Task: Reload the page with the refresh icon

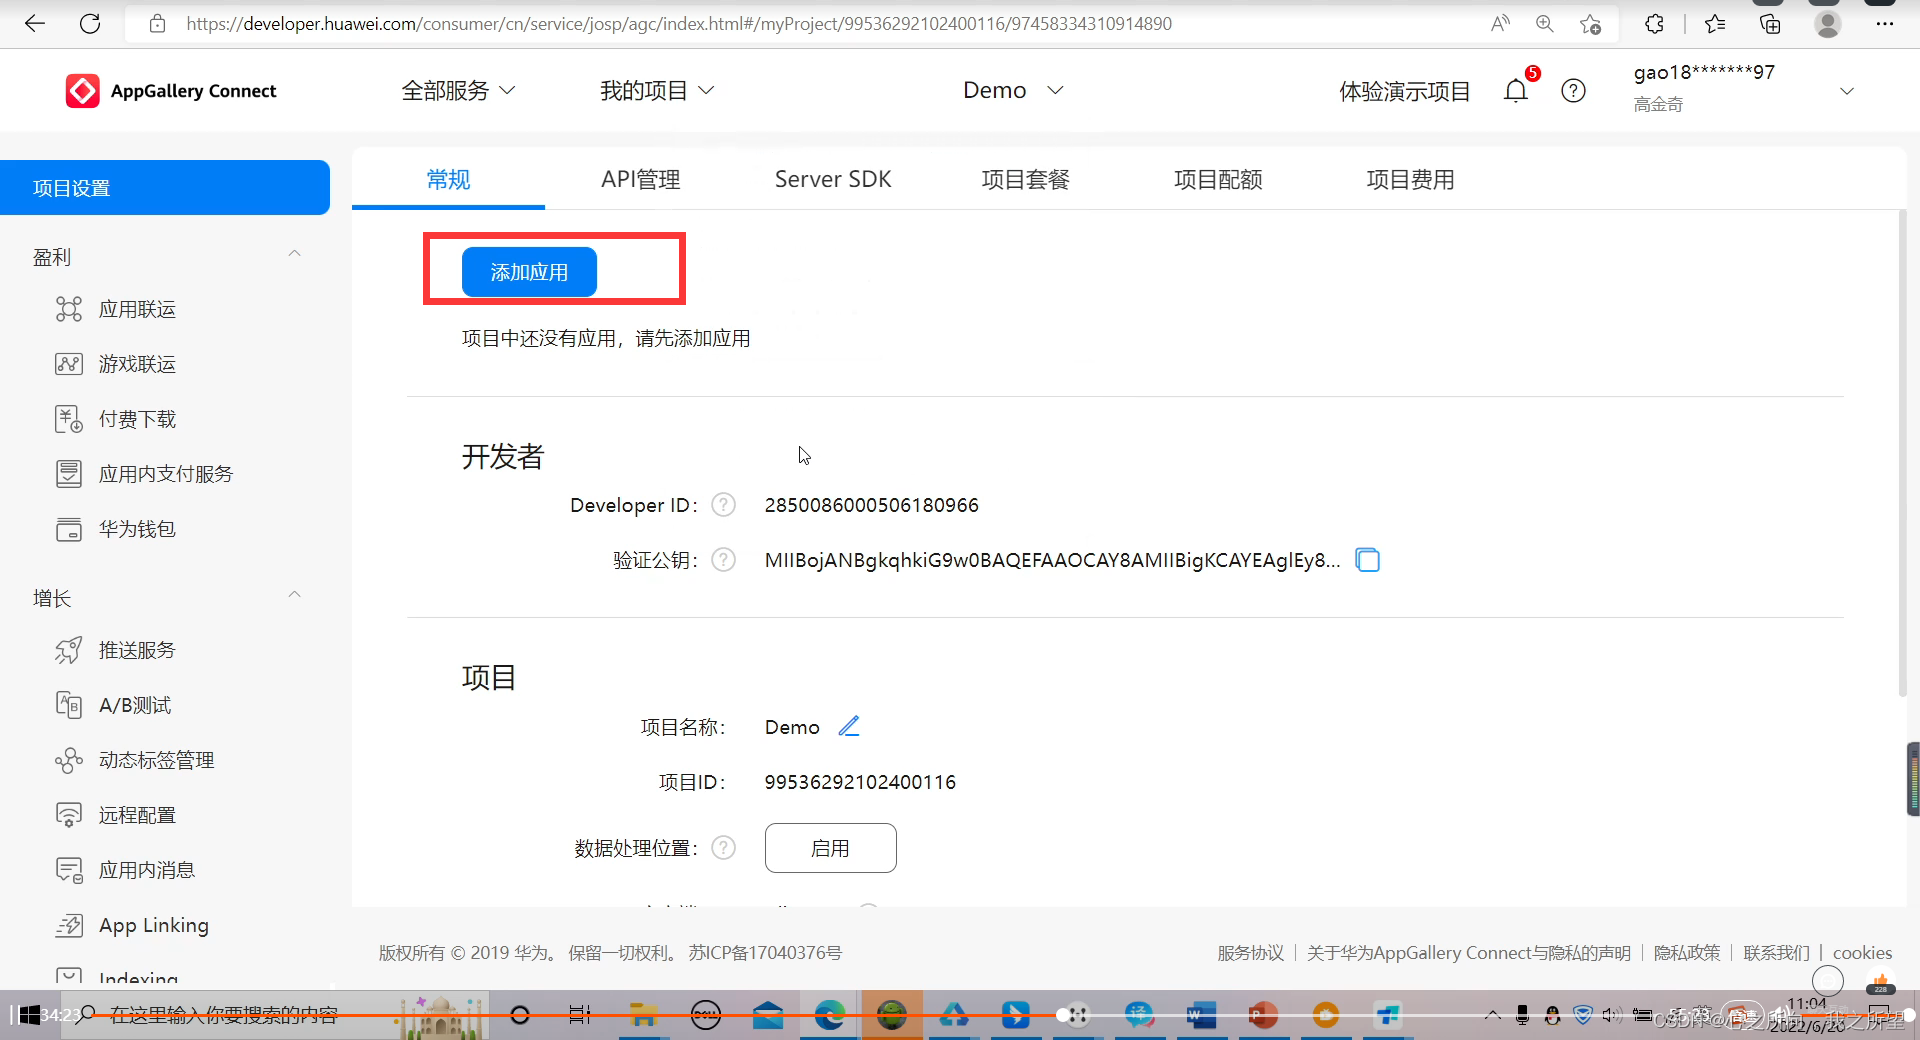Action: click(x=90, y=24)
